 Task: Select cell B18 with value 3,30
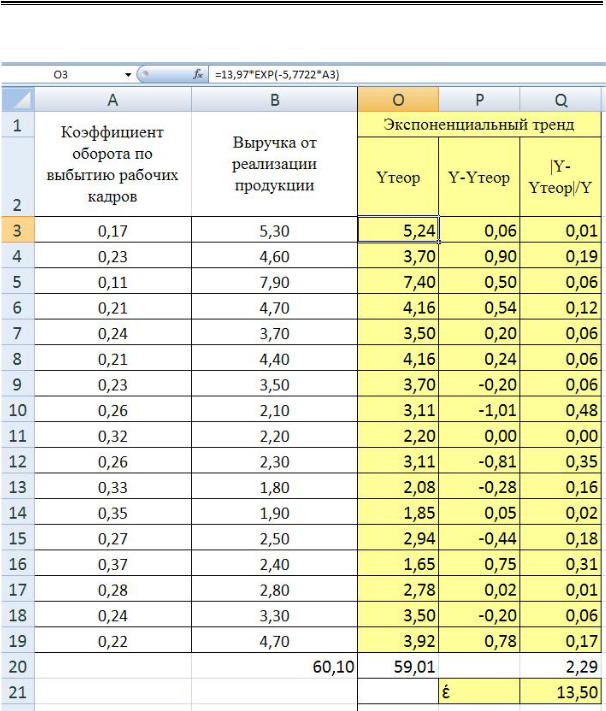point(274,615)
